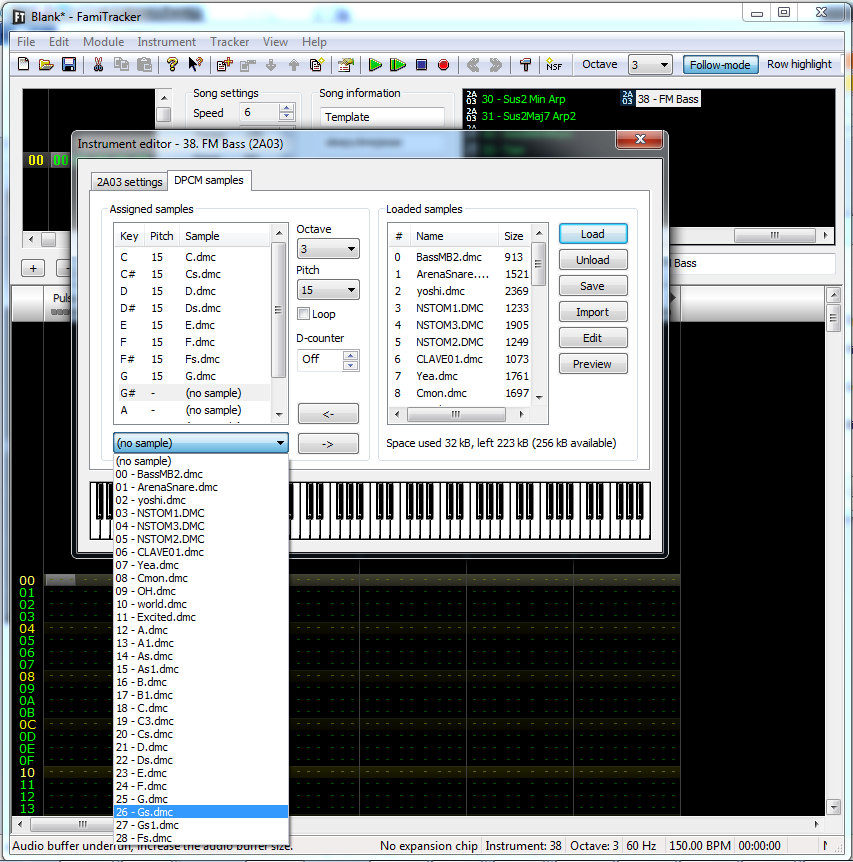Image resolution: width=853 pixels, height=862 pixels.
Task: Click the right arrow remove sample button
Action: 328,444
